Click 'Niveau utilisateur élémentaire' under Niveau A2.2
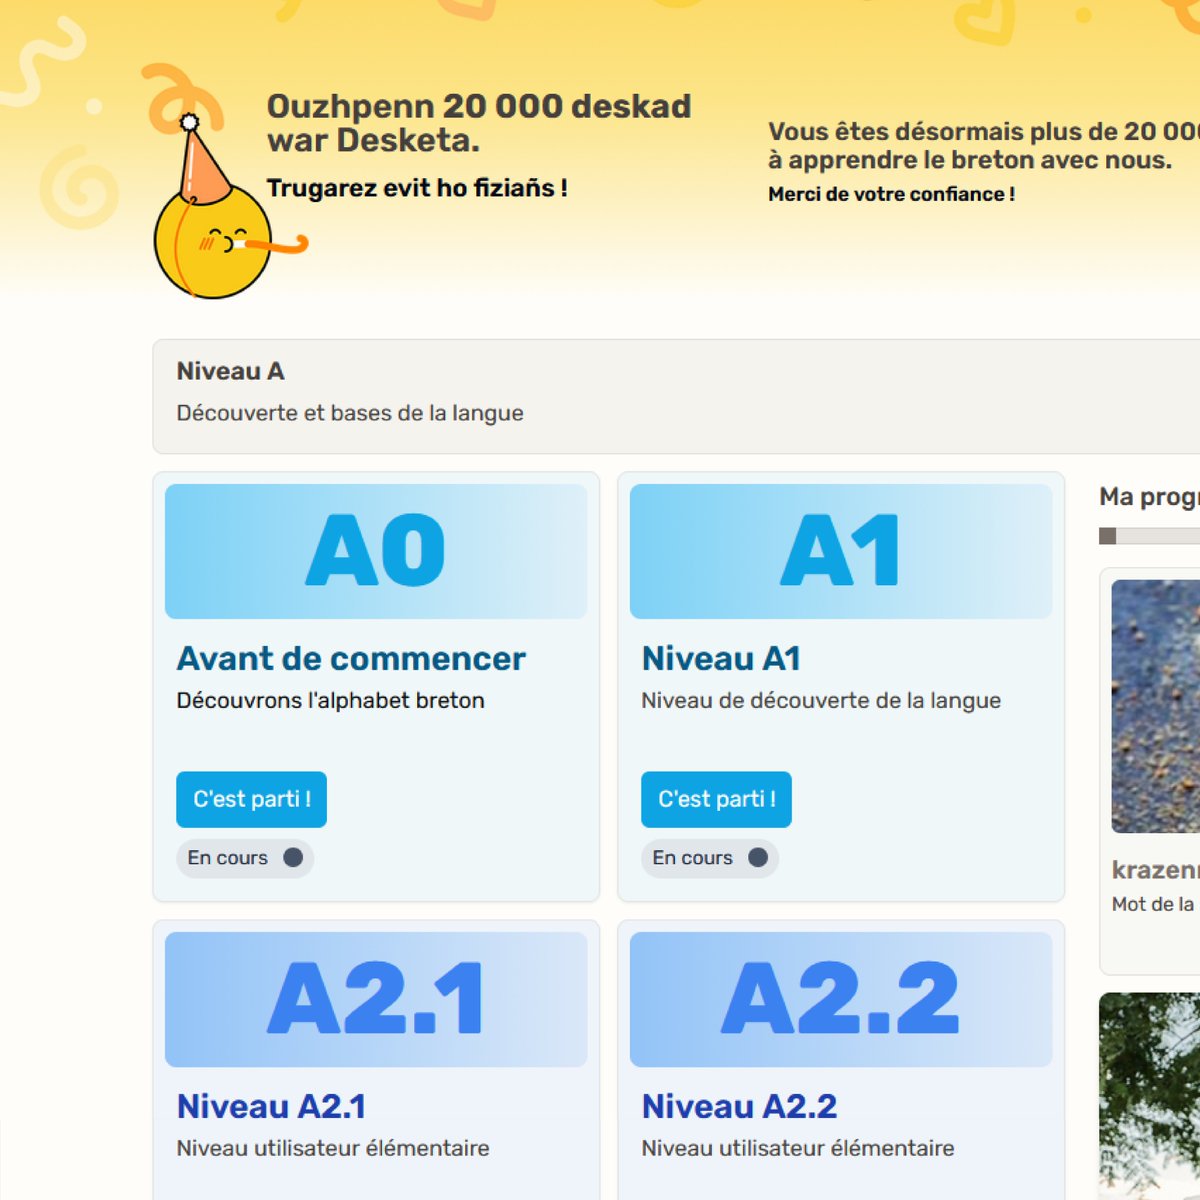The height and width of the screenshot is (1200, 1200). click(x=798, y=1148)
